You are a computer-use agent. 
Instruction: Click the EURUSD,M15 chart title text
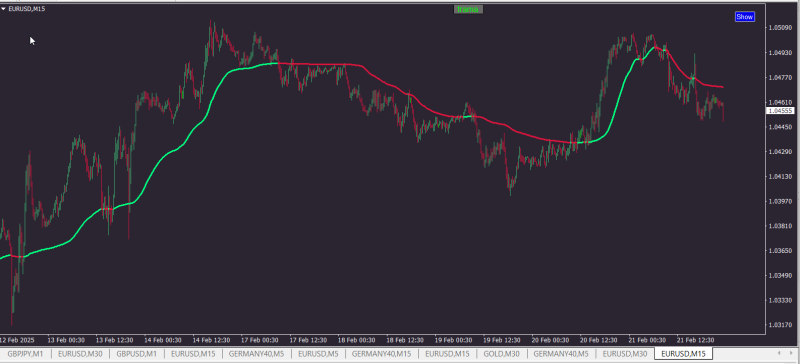27,9
